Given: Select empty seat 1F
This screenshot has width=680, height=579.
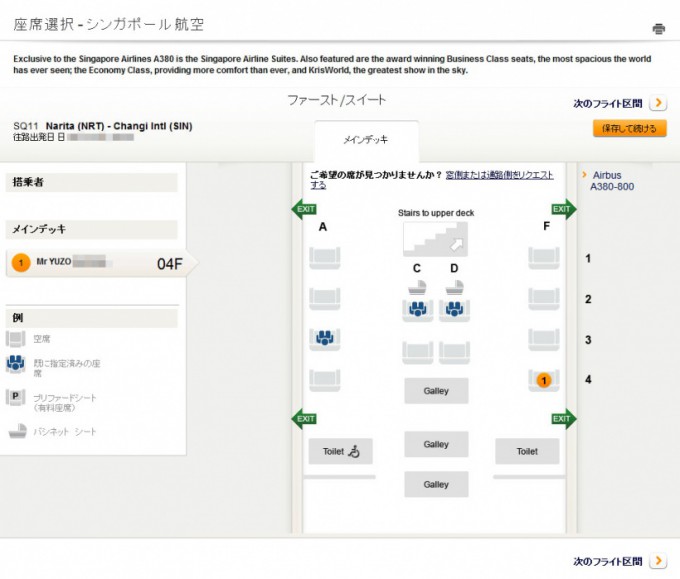Looking at the screenshot, I should pyautogui.click(x=544, y=258).
